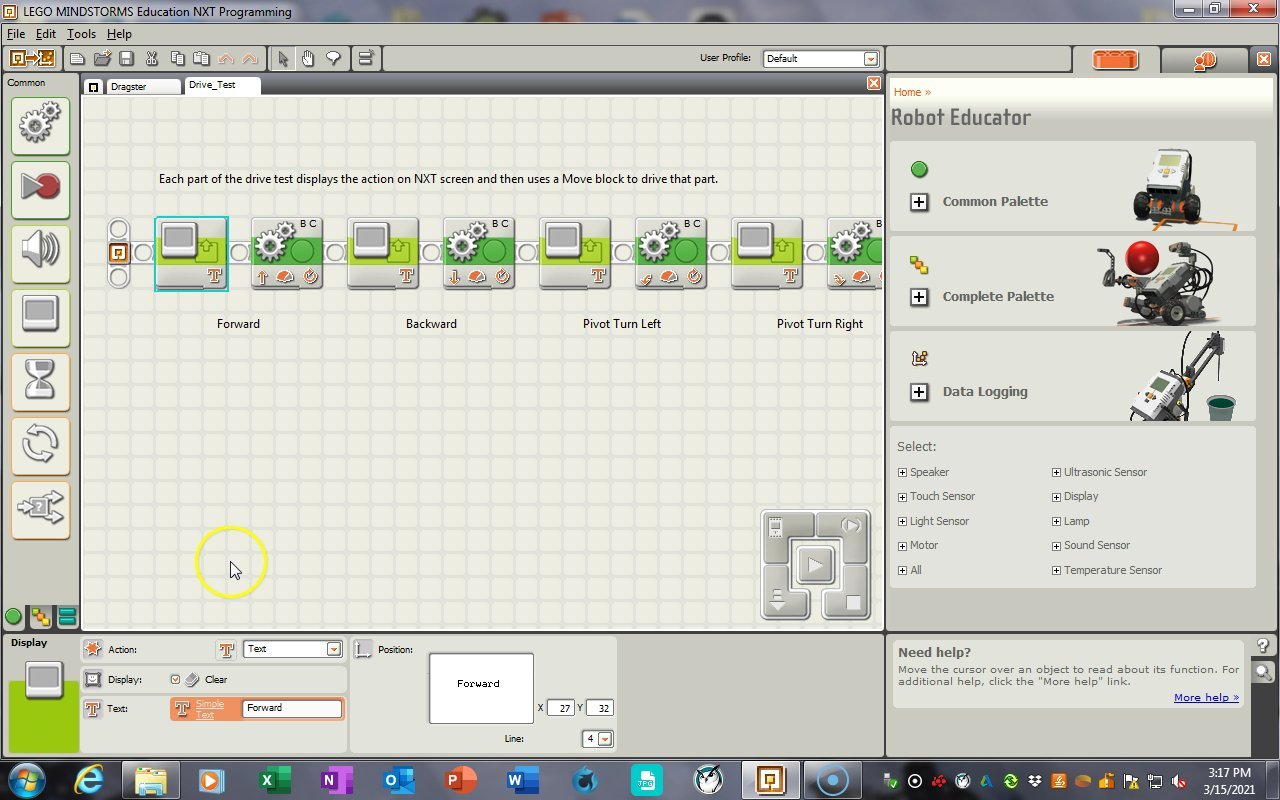Image resolution: width=1280 pixels, height=800 pixels.
Task: Switch to the Complete palette toggle
Action: [42, 617]
